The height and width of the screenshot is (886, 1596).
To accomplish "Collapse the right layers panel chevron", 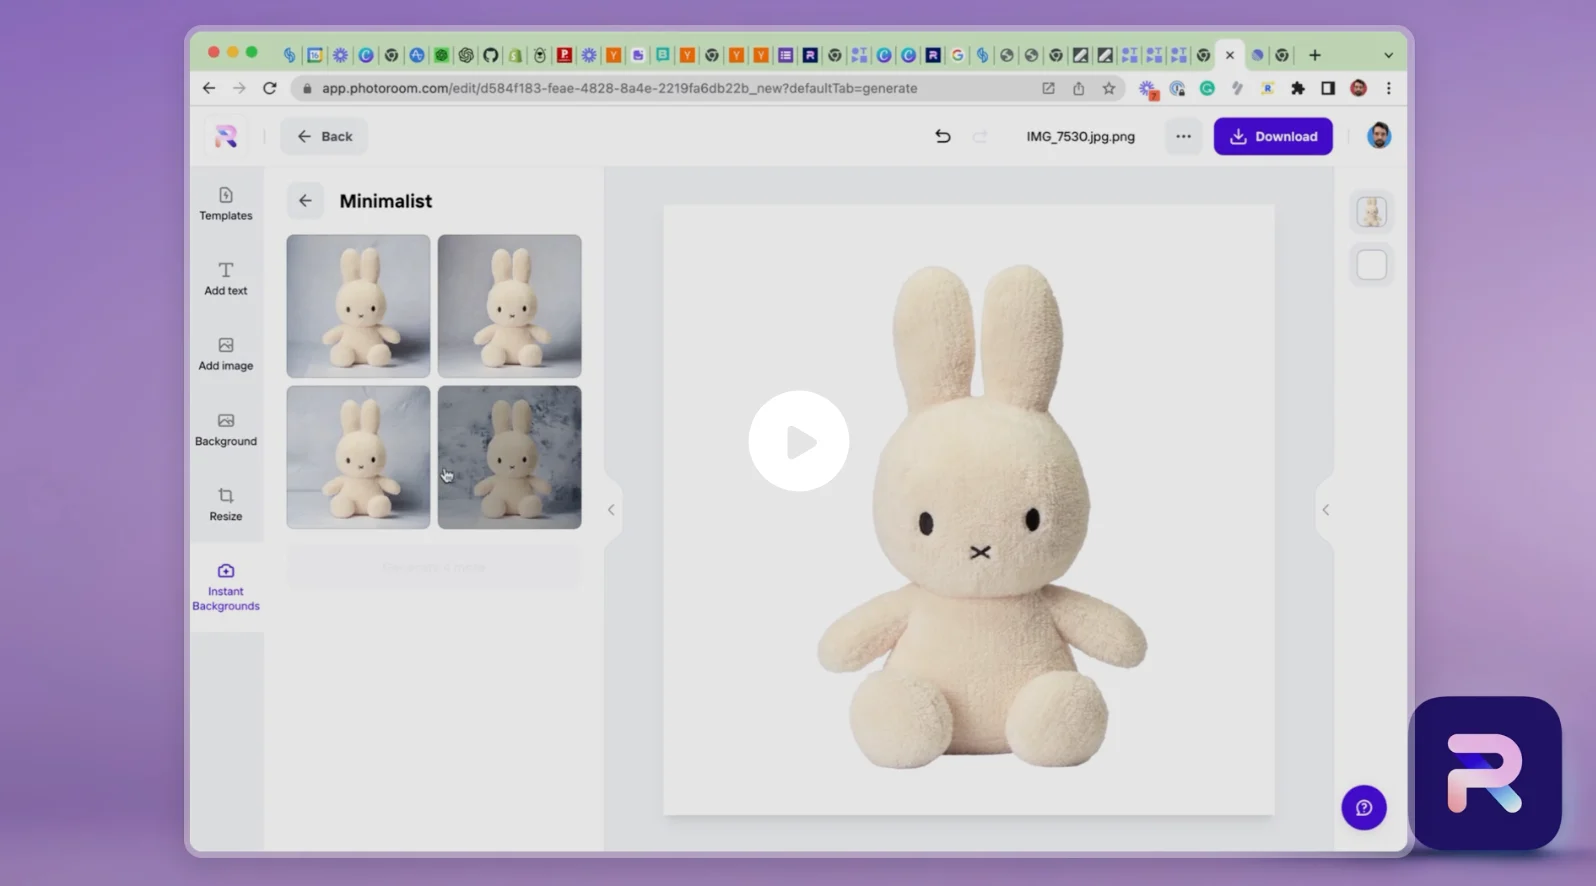I will click(x=1326, y=510).
